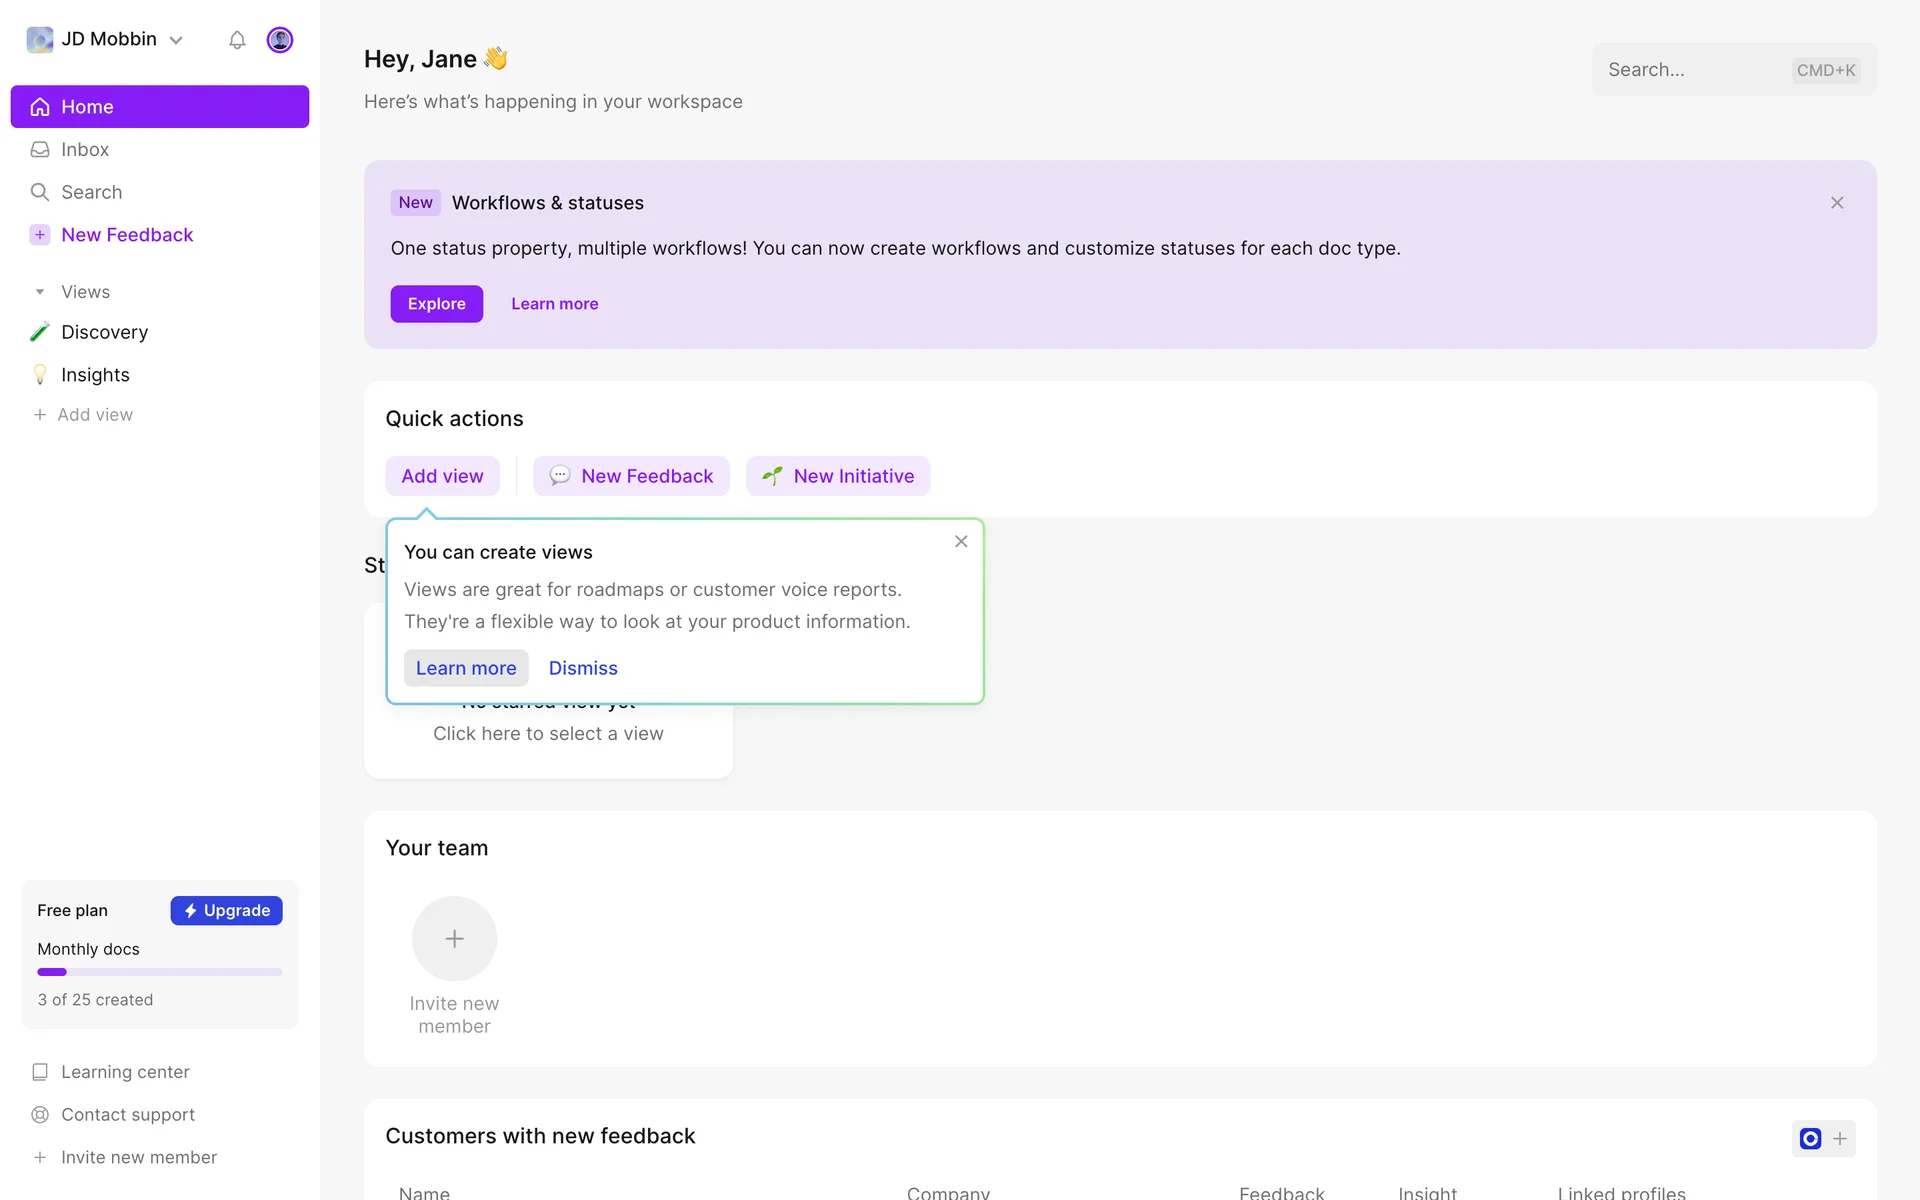
Task: Click the Upgrade plan button
Action: coord(226,910)
